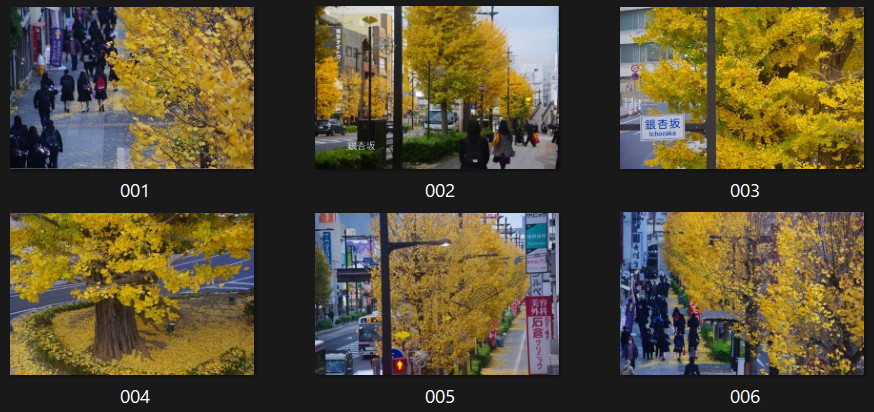Viewport: 874px width, 412px height.
Task: Open thumbnail 001 with pedestrians on sidewalk
Action: click(x=131, y=88)
